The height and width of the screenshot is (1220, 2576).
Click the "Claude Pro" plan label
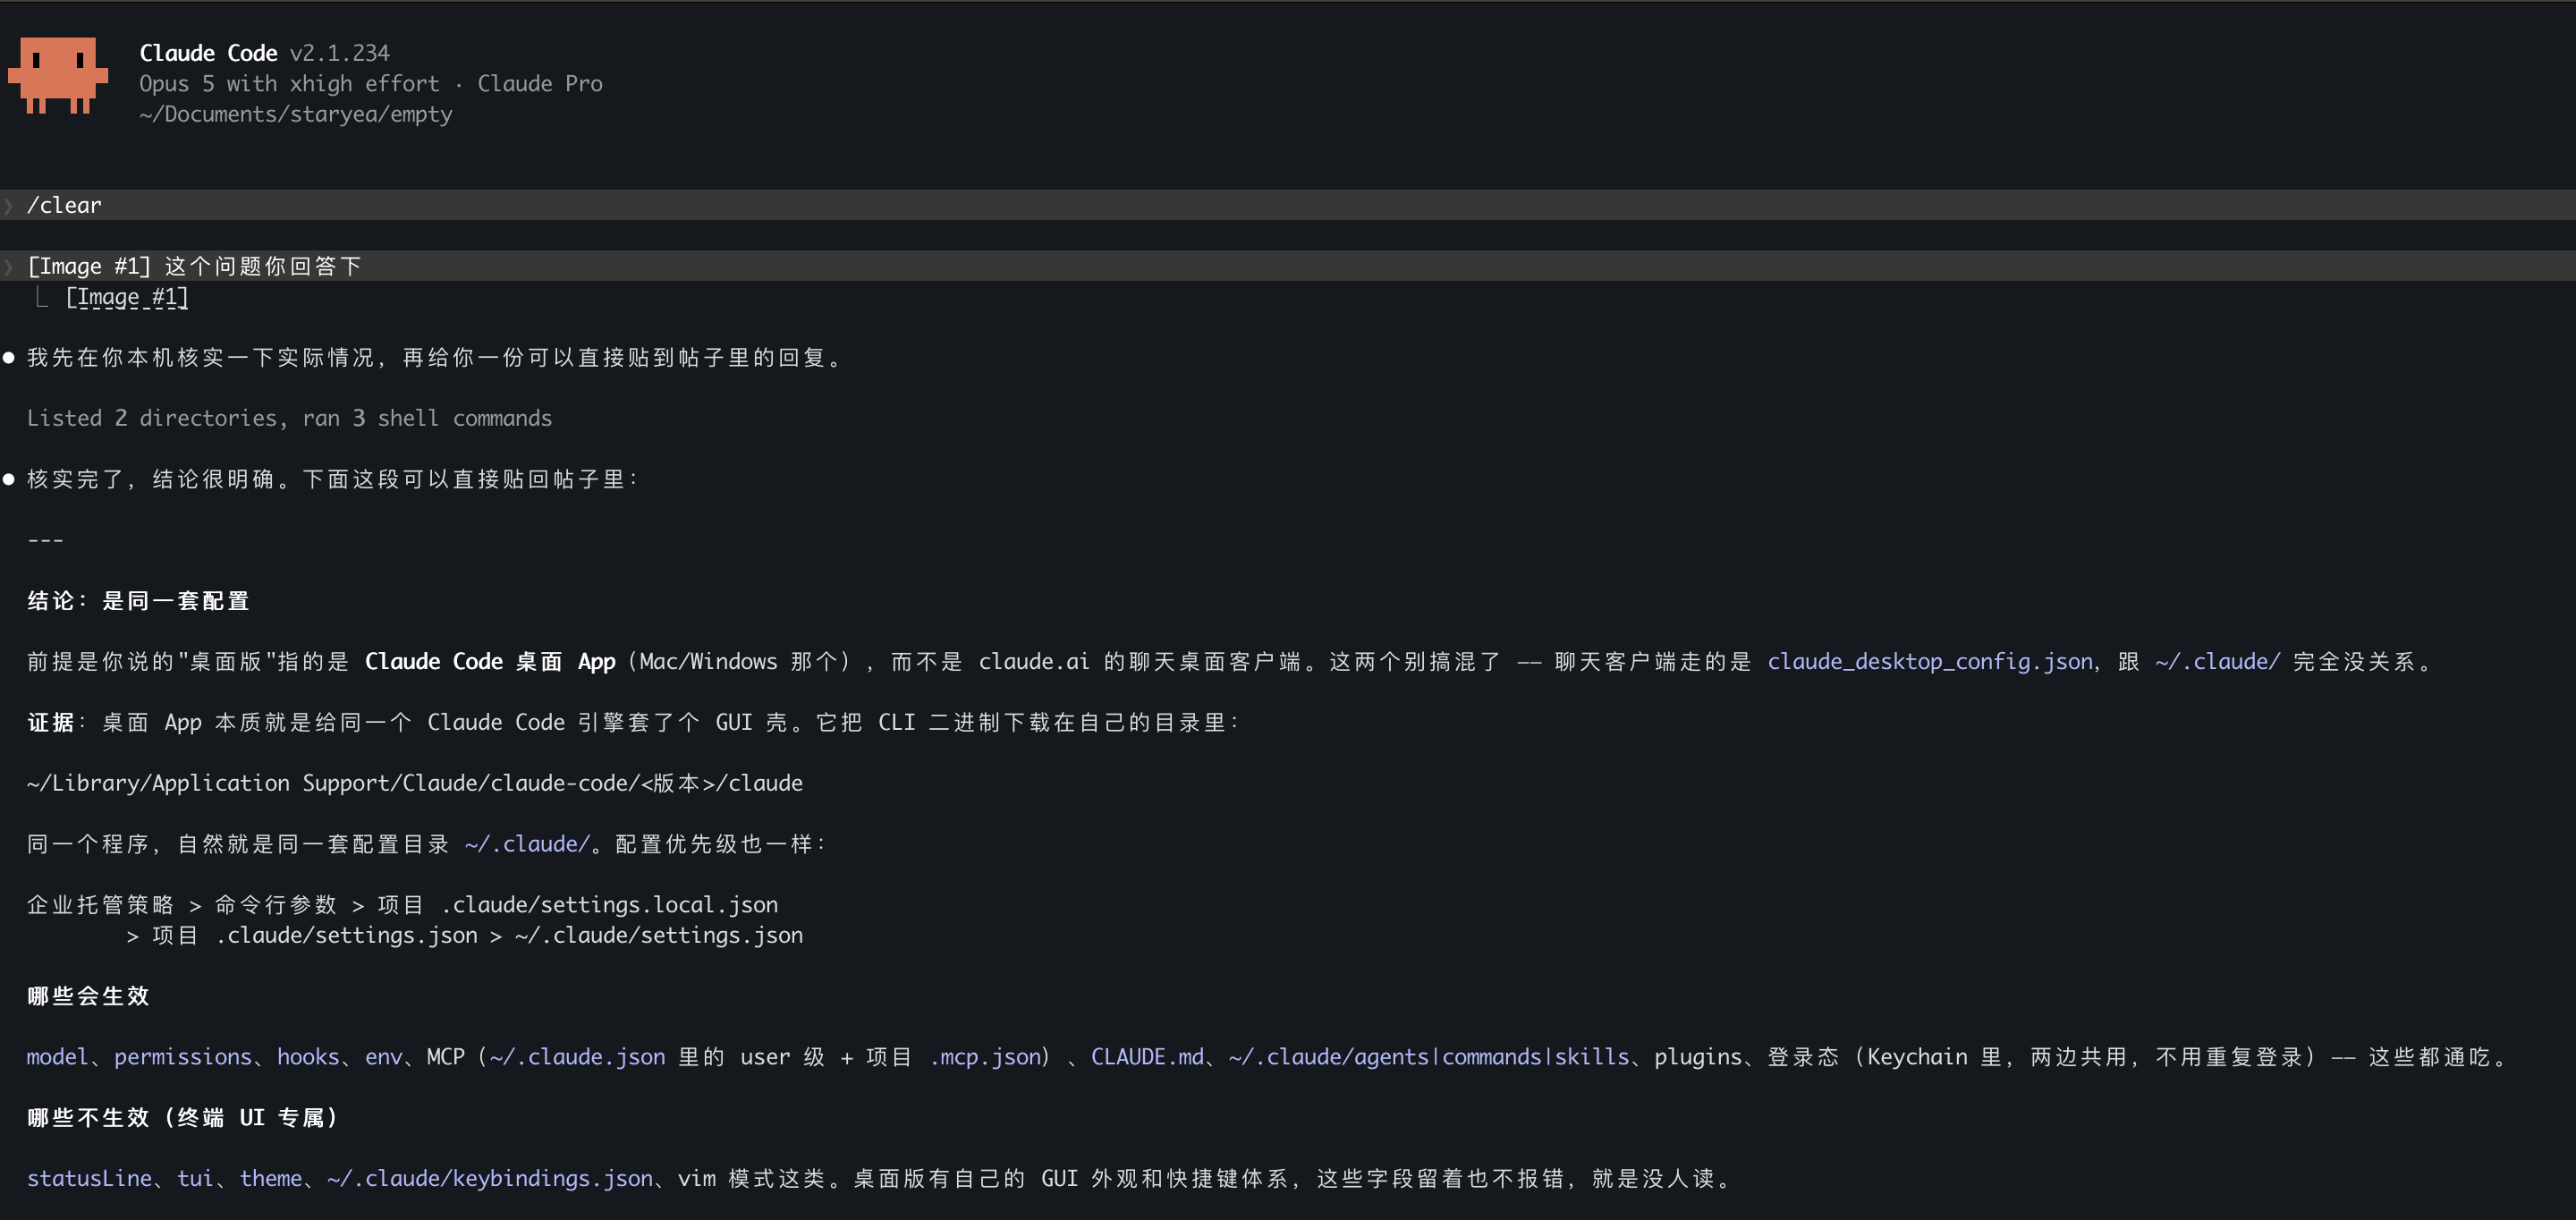pyautogui.click(x=540, y=84)
